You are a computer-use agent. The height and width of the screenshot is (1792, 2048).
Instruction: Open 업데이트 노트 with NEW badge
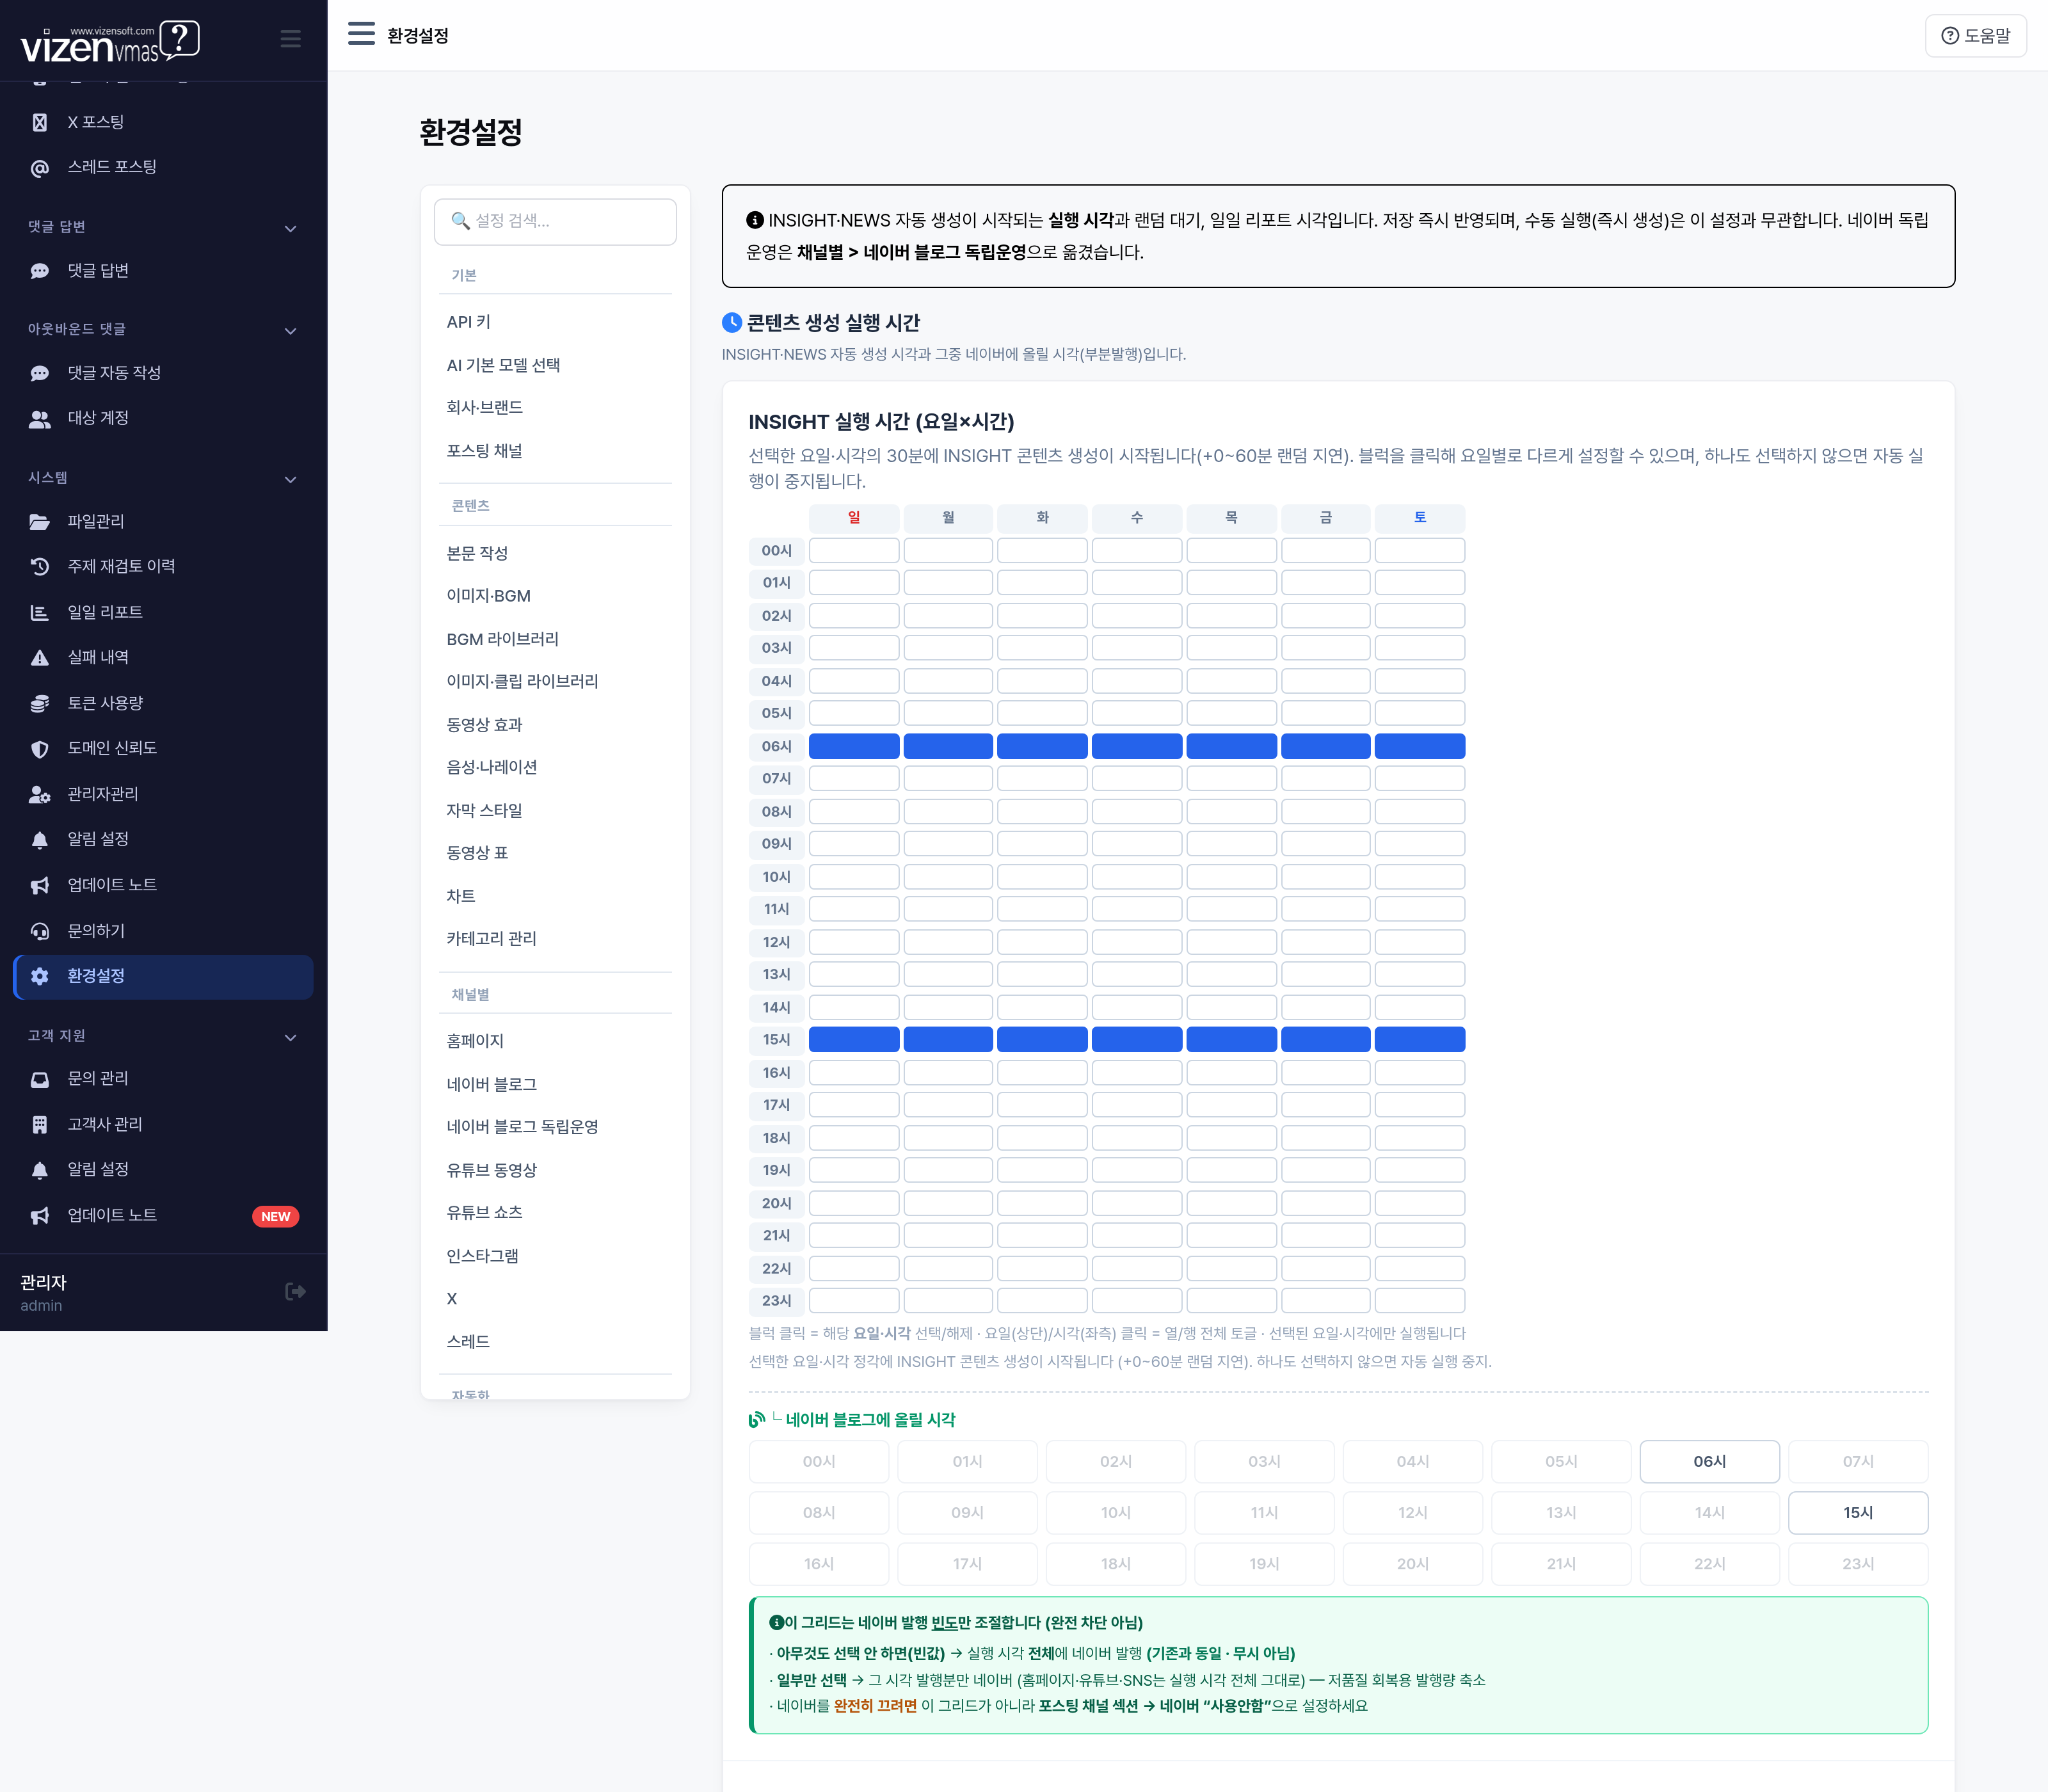pos(163,1216)
